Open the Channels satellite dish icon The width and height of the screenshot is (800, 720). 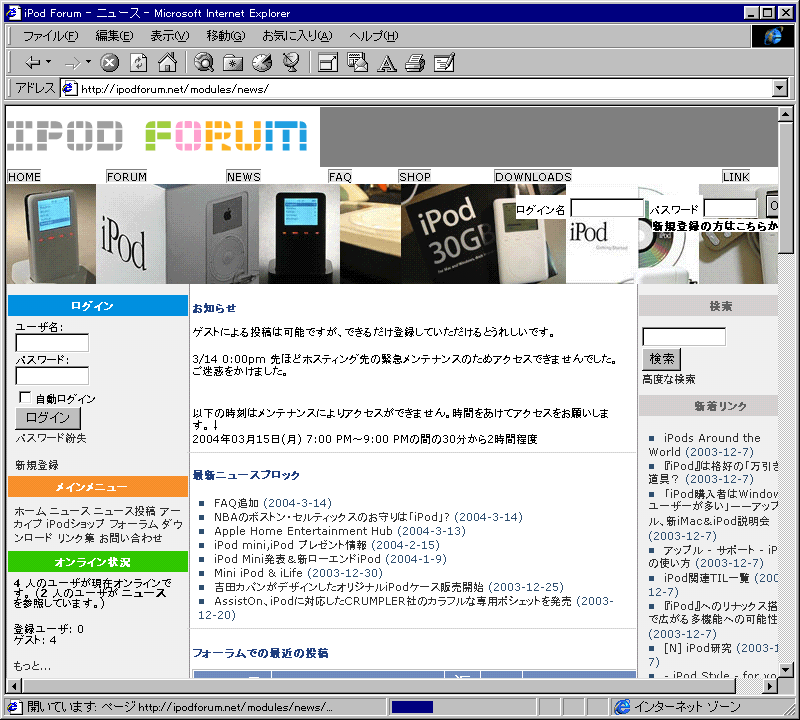point(291,62)
